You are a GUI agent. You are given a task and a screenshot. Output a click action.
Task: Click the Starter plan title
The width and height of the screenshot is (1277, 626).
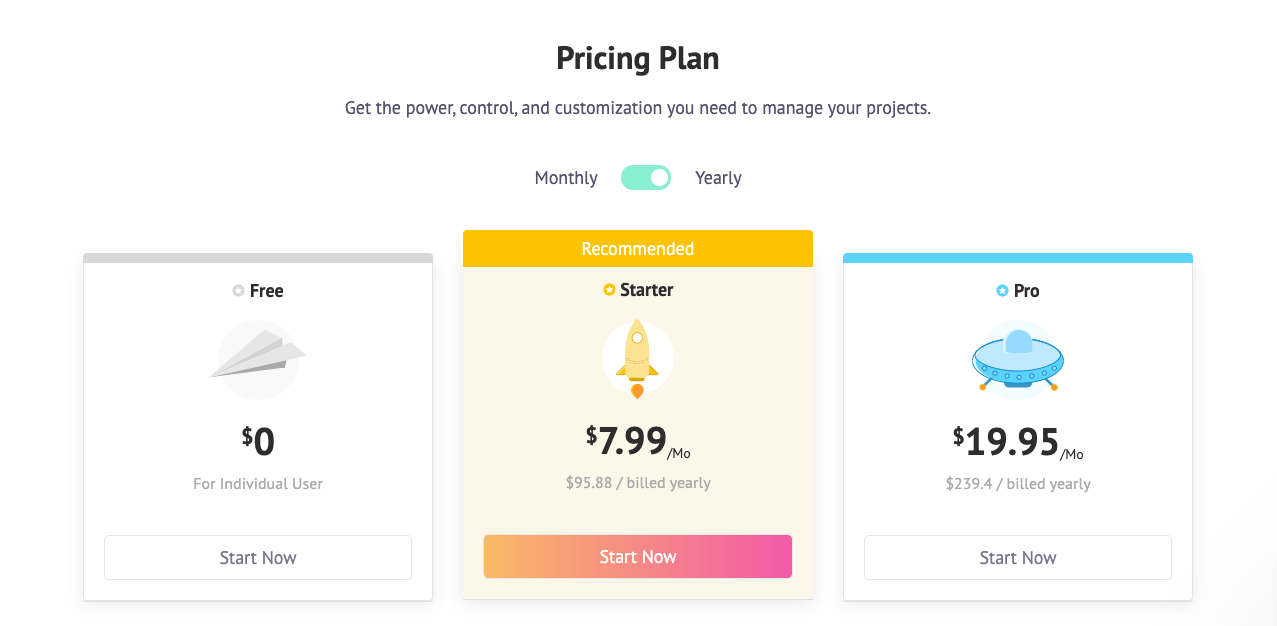coord(647,290)
